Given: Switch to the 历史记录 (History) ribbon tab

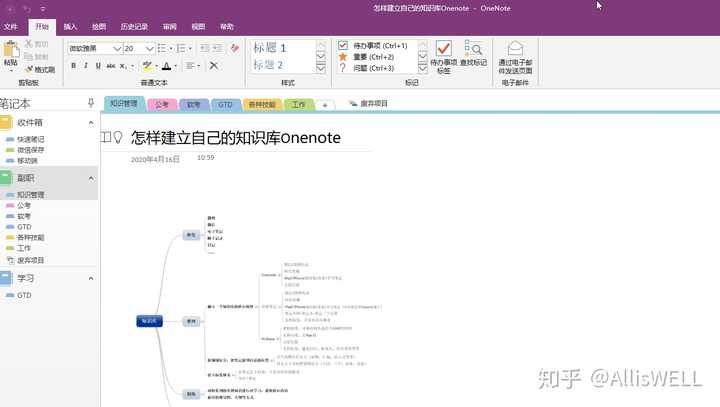Looking at the screenshot, I should click(134, 27).
